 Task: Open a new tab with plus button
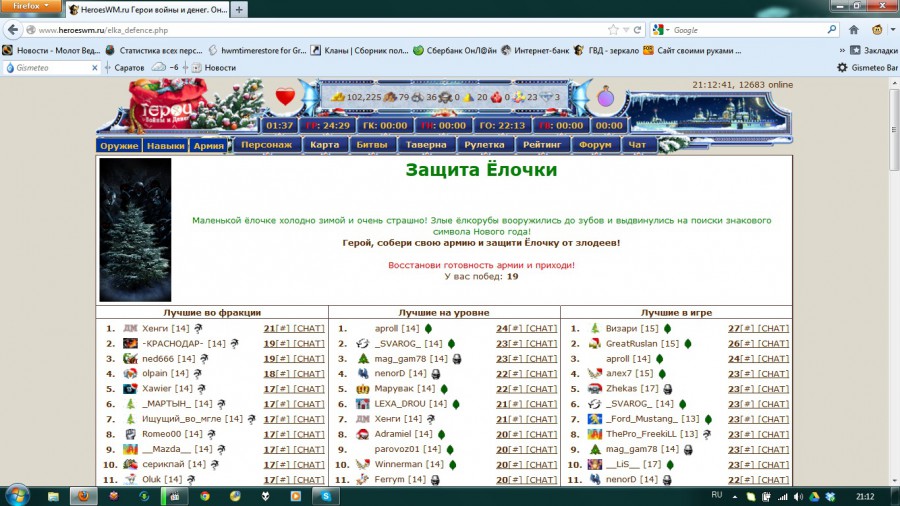239,10
